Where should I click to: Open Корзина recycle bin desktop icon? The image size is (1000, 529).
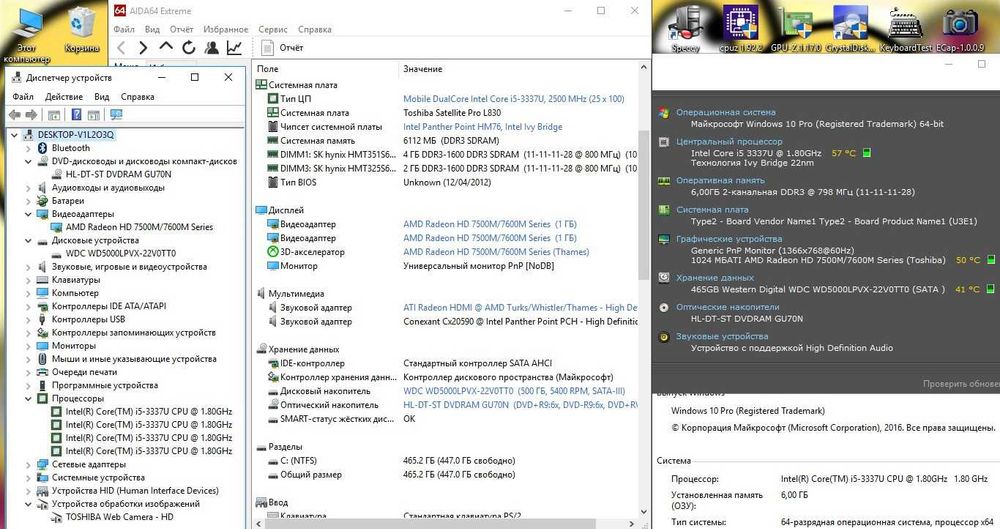pos(82,29)
